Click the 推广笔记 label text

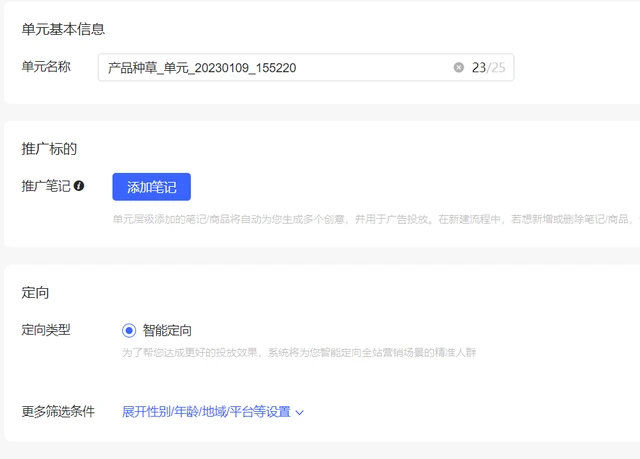[46, 186]
